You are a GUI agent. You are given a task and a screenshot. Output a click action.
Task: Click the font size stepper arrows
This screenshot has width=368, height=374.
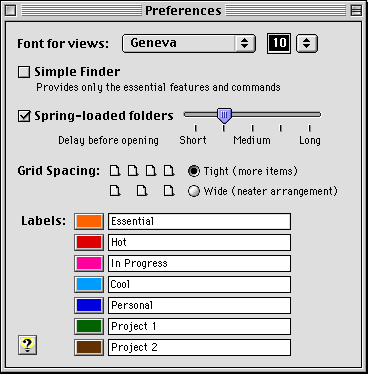point(307,43)
